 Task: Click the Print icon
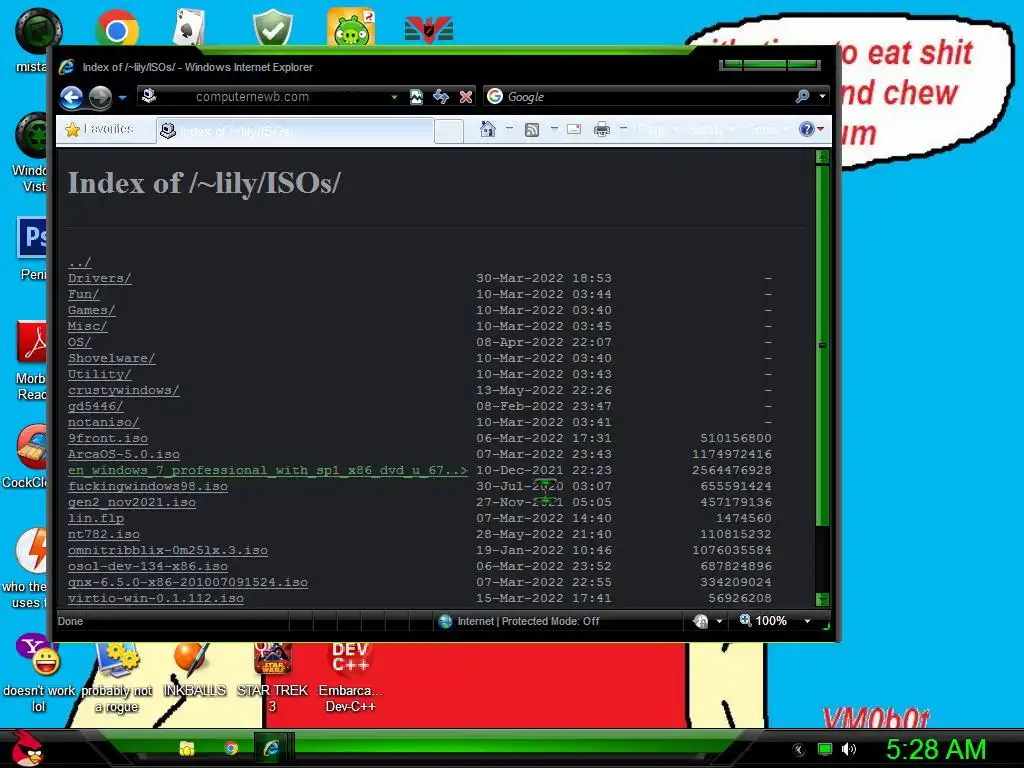(x=601, y=129)
